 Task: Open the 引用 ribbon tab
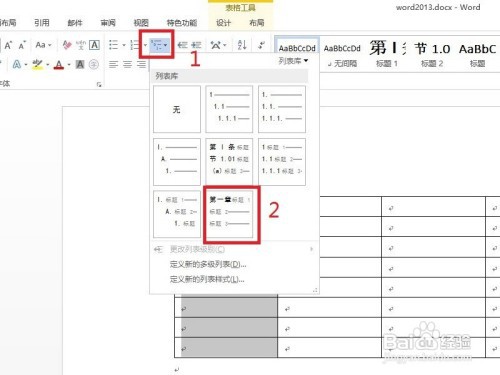[x=42, y=23]
